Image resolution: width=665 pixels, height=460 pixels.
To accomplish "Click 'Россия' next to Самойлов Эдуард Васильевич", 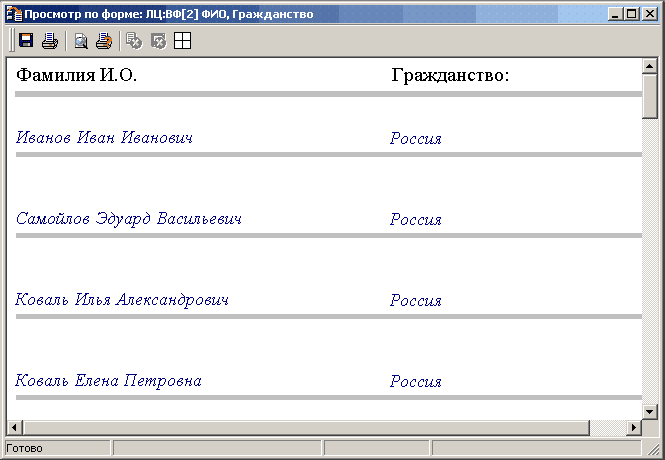I will point(416,219).
